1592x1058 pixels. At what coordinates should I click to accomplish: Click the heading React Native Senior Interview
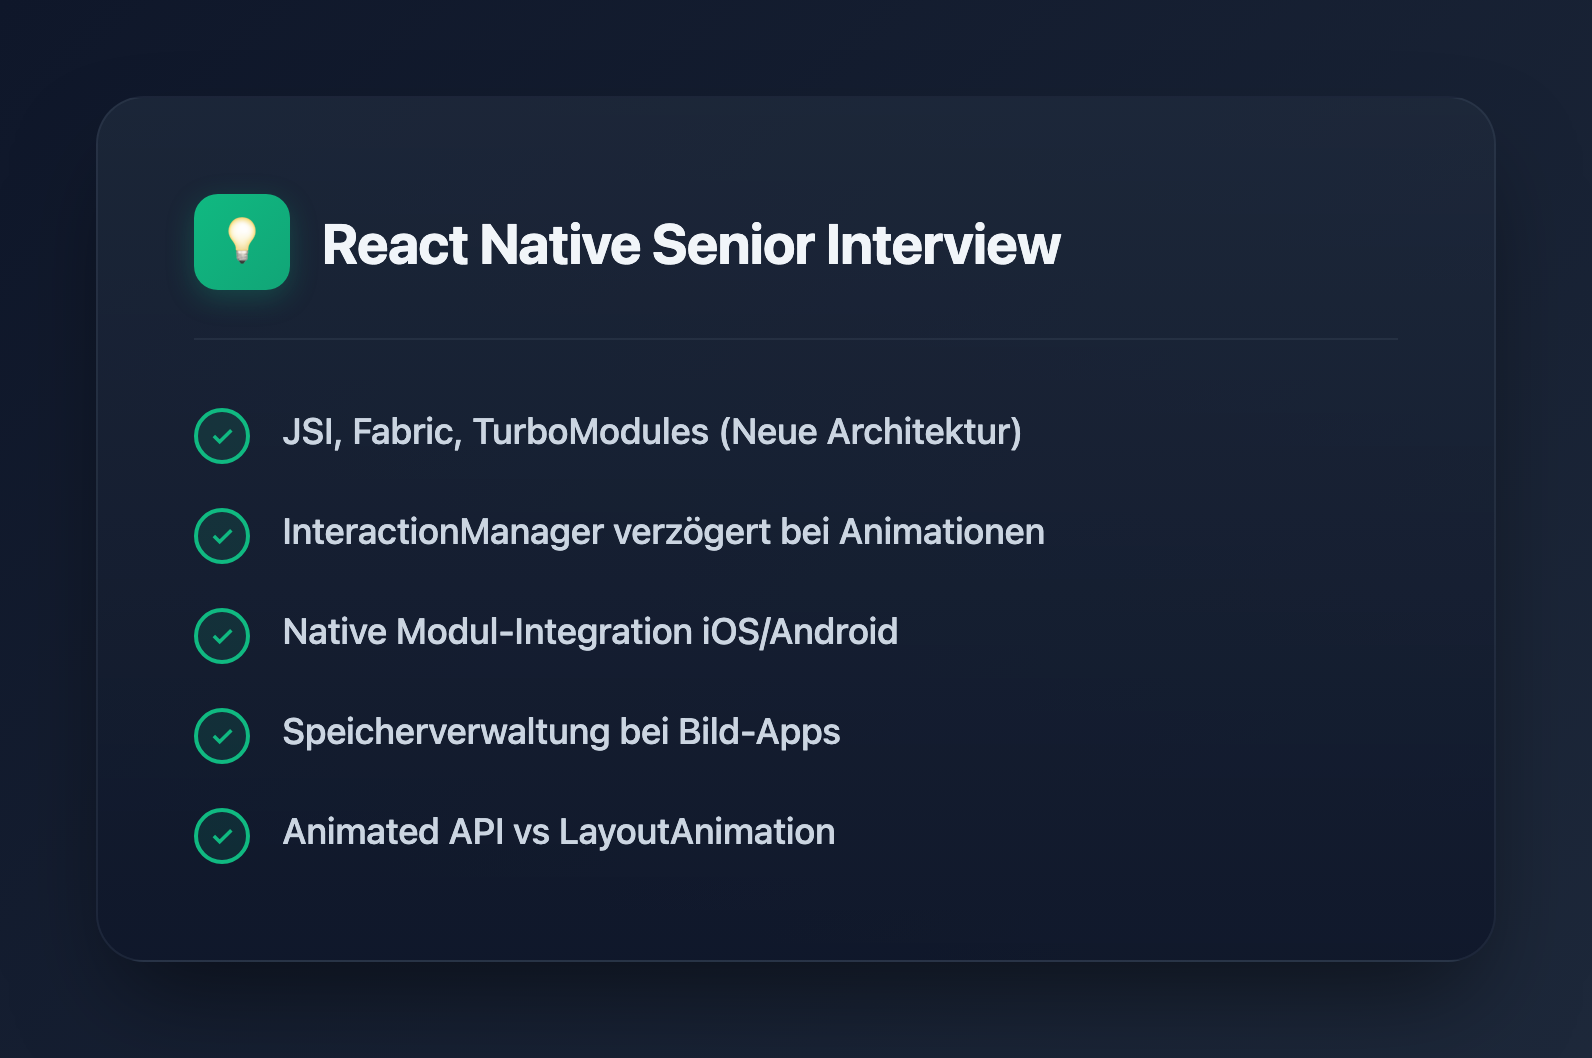click(691, 245)
